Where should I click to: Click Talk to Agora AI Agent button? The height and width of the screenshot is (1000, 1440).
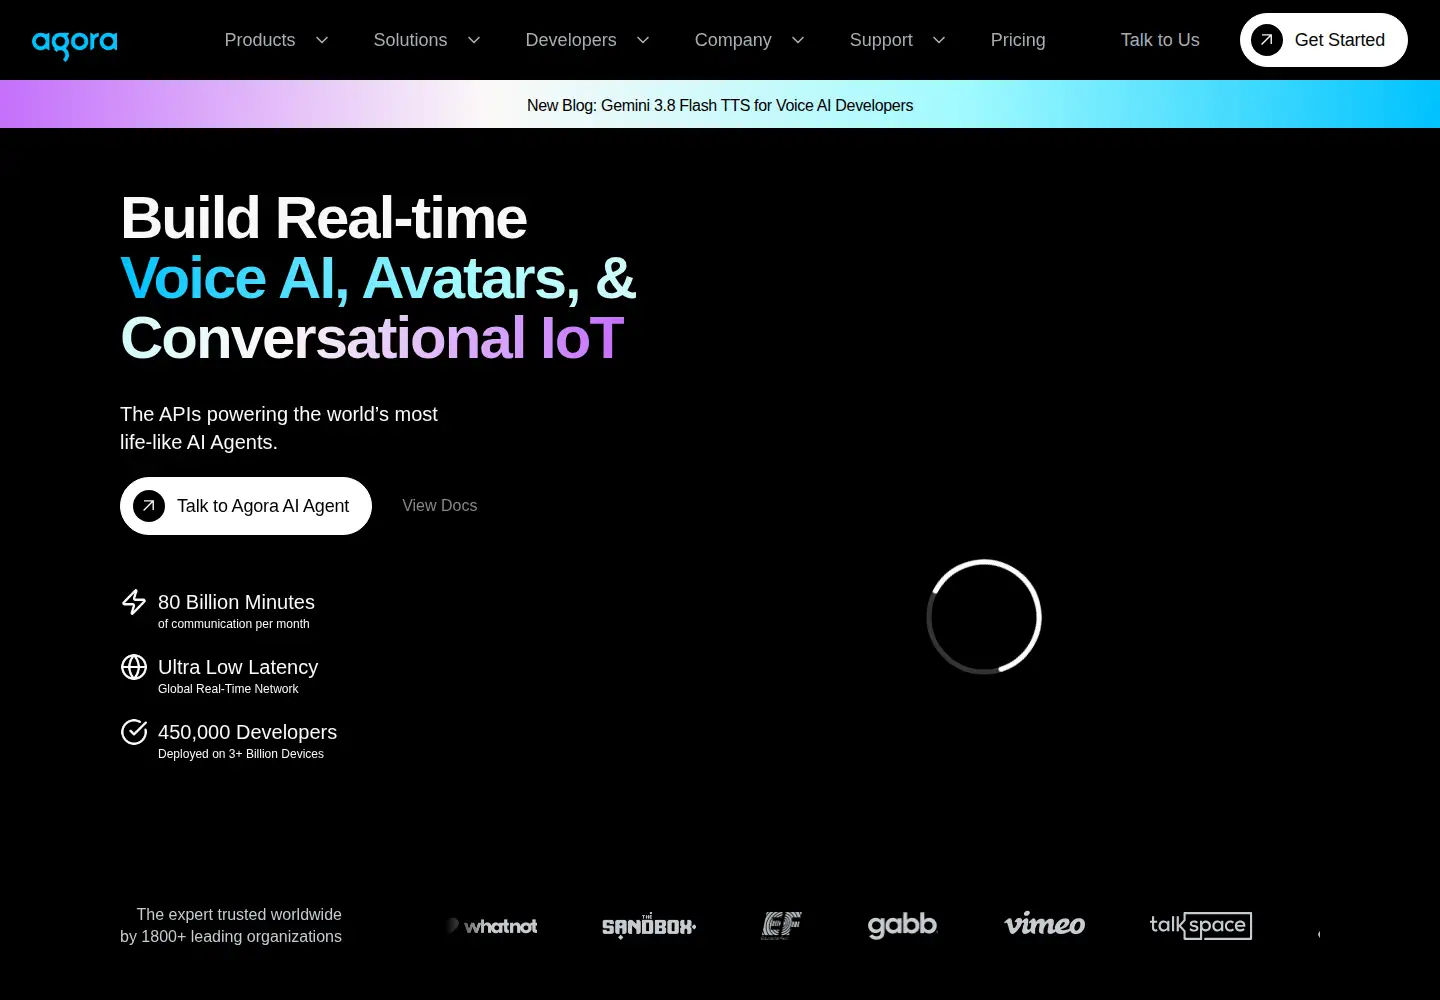click(246, 506)
